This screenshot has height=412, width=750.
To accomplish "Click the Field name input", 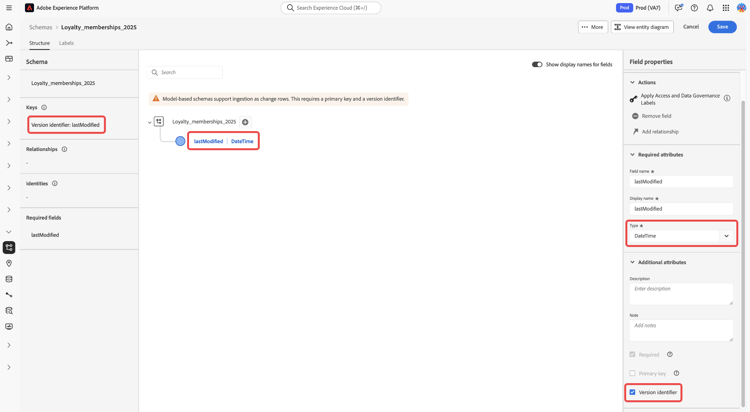I will 681,181.
